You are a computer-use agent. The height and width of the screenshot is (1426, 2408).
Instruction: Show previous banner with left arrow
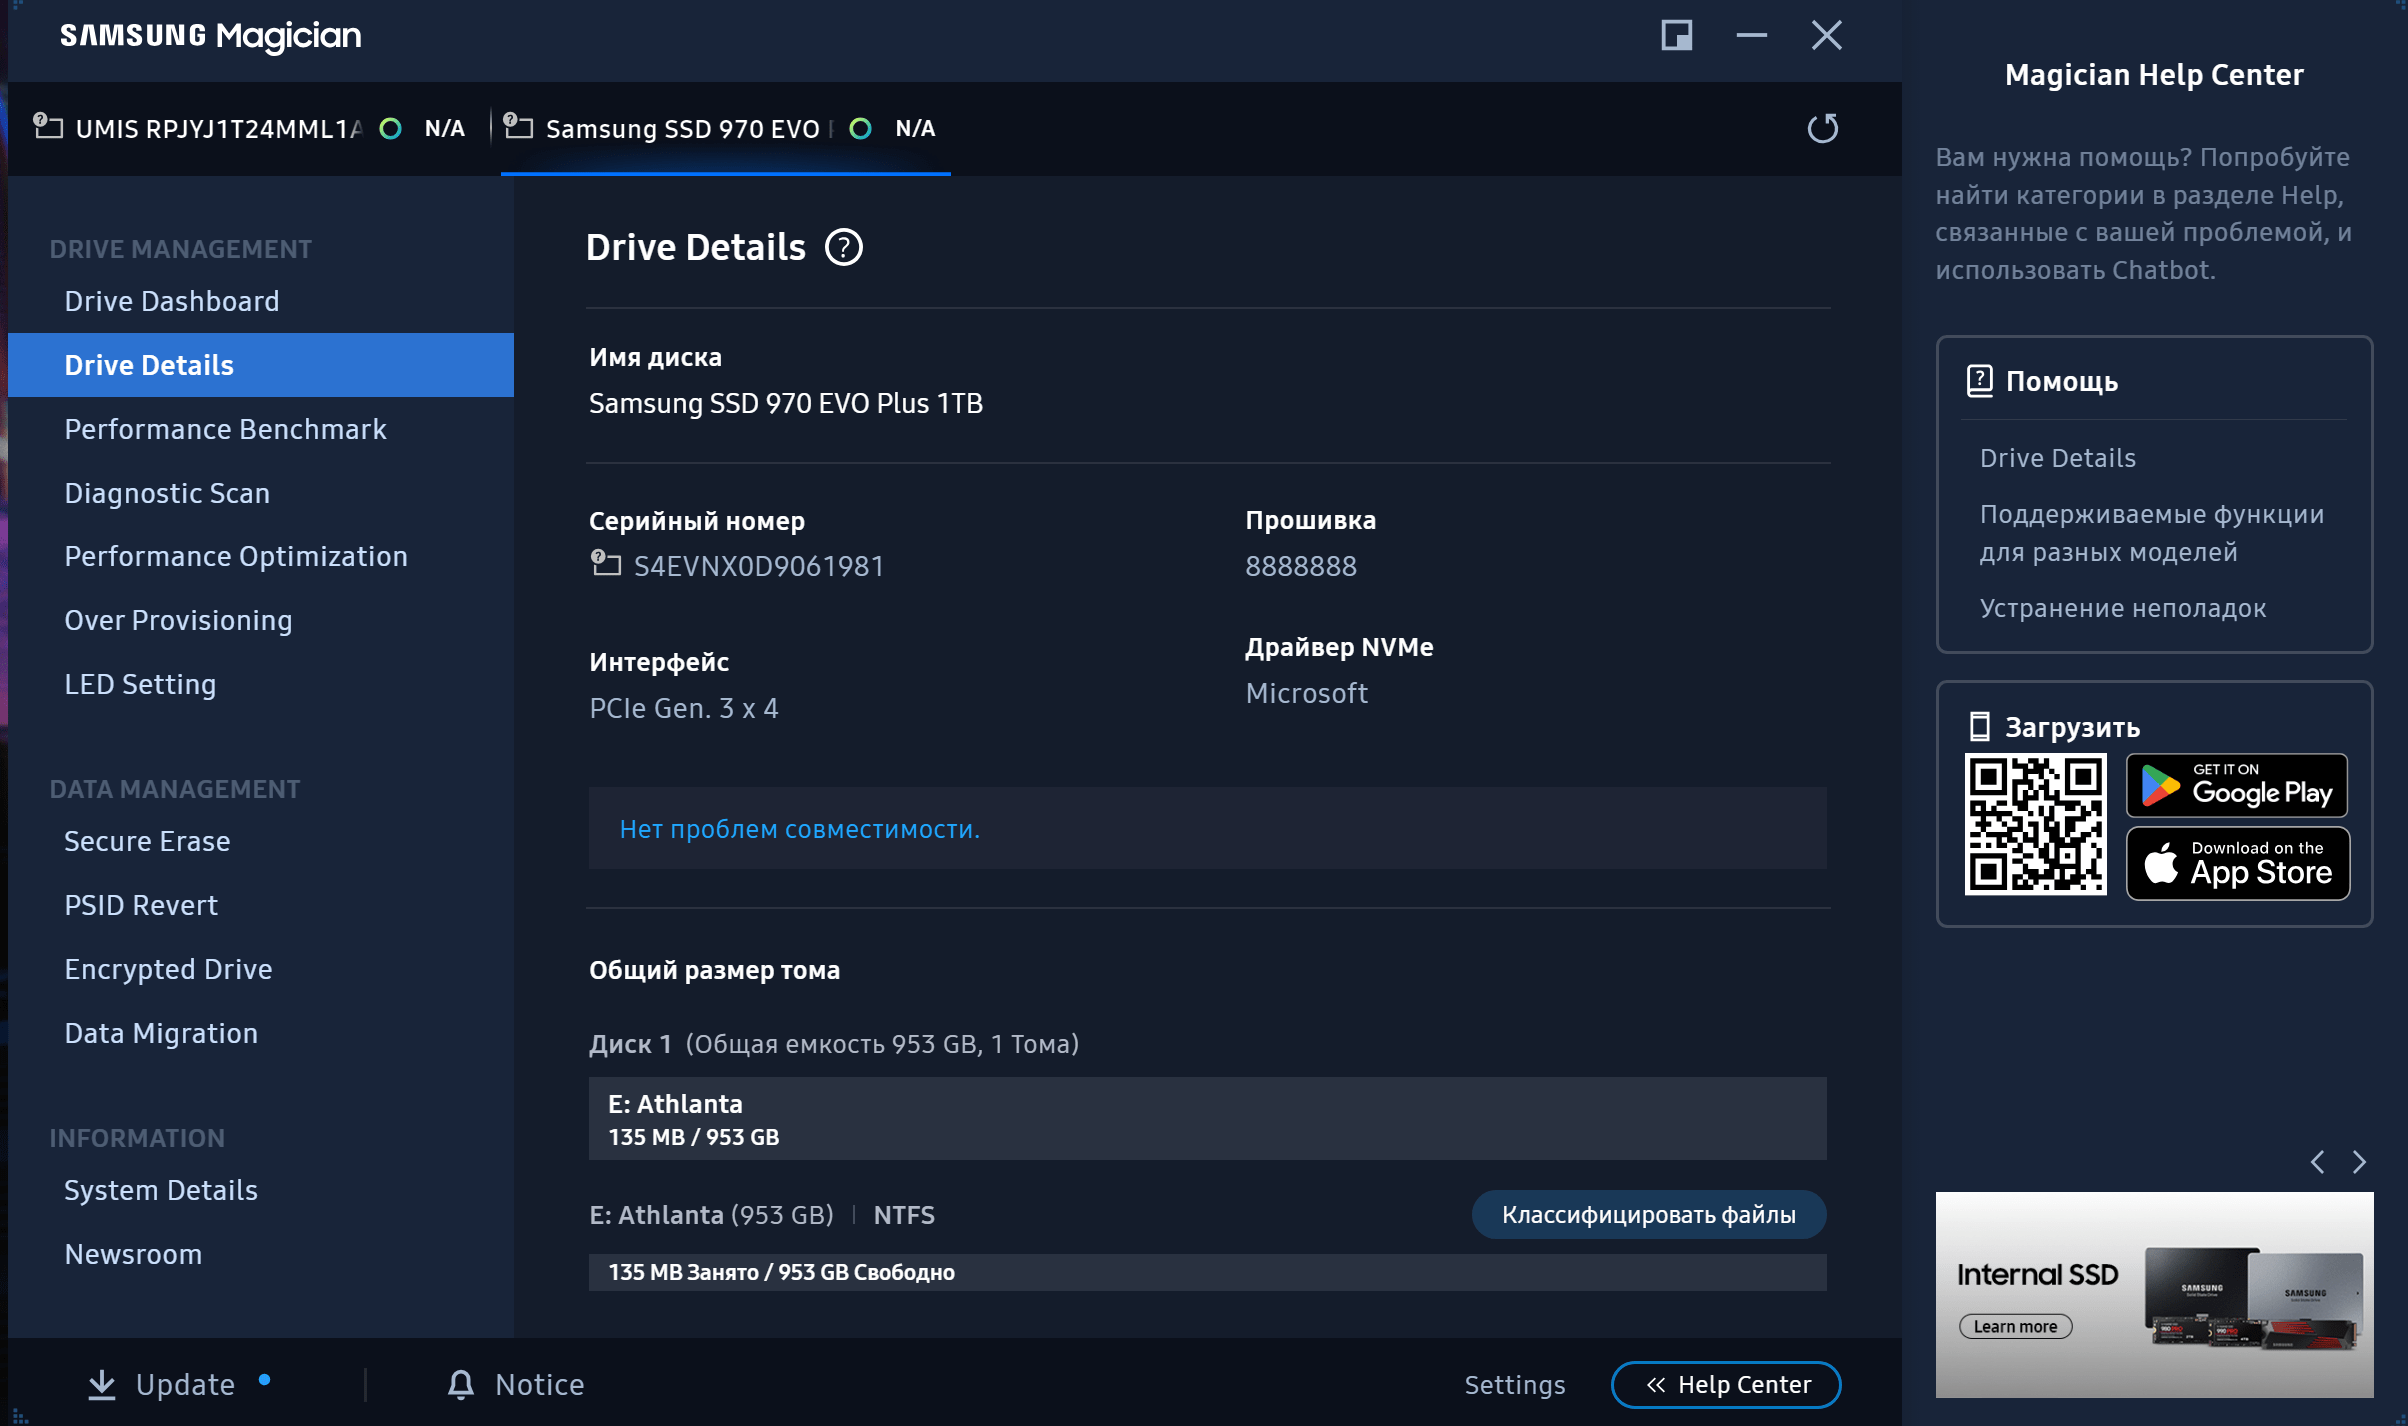(2317, 1162)
